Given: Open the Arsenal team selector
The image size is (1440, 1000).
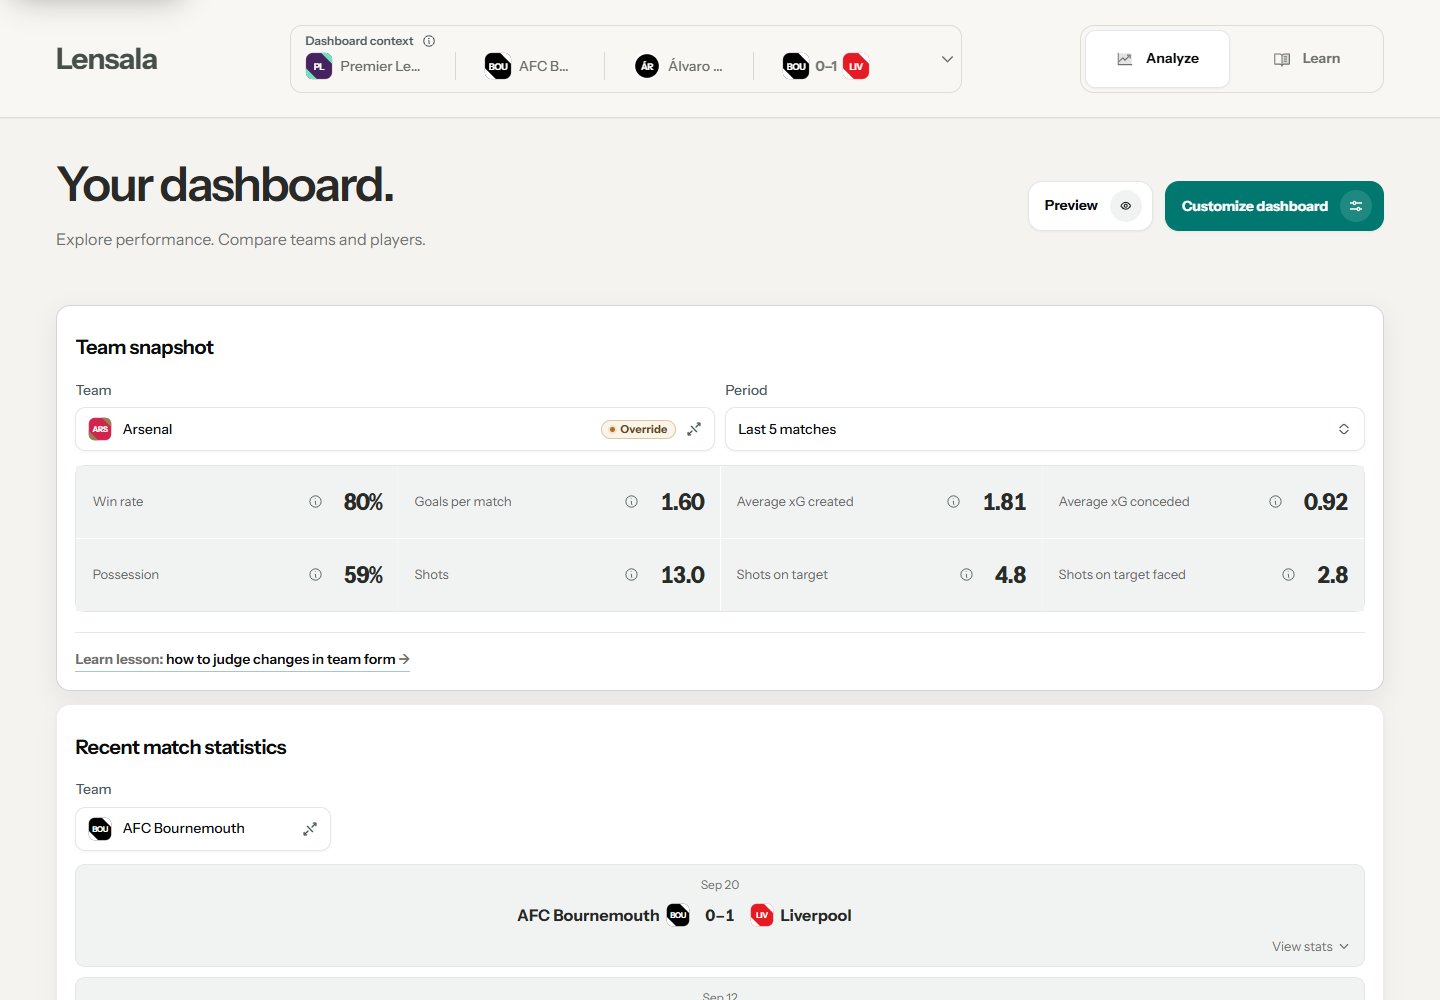Looking at the screenshot, I should coord(395,429).
